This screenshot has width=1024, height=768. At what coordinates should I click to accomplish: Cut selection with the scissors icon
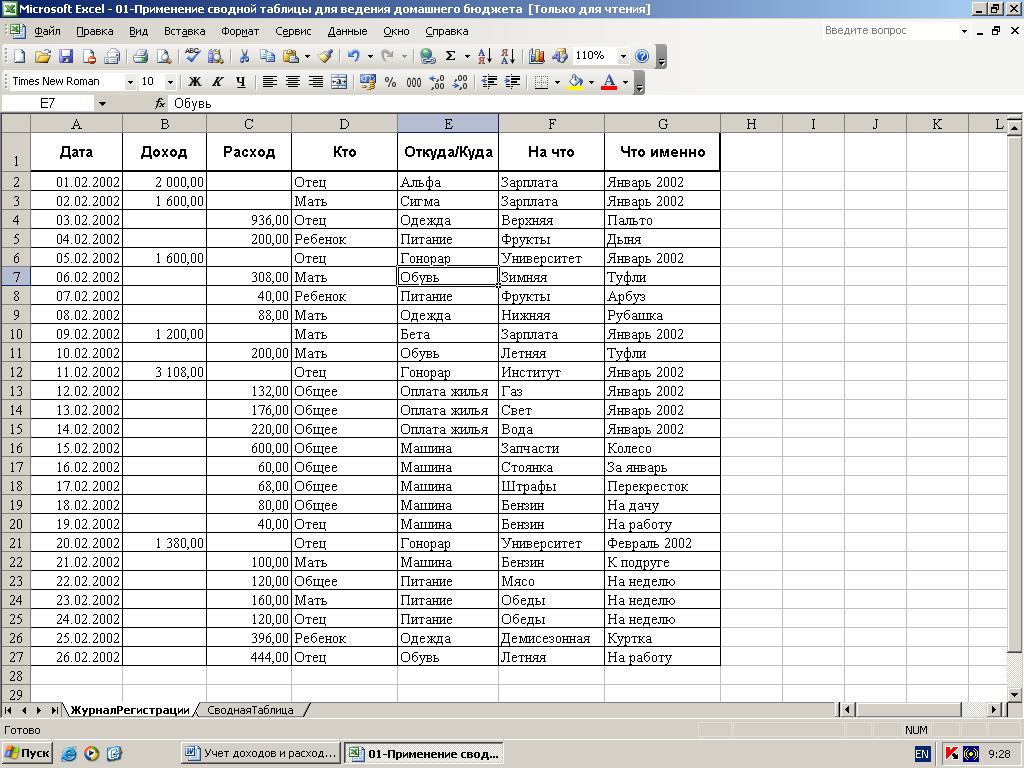244,56
